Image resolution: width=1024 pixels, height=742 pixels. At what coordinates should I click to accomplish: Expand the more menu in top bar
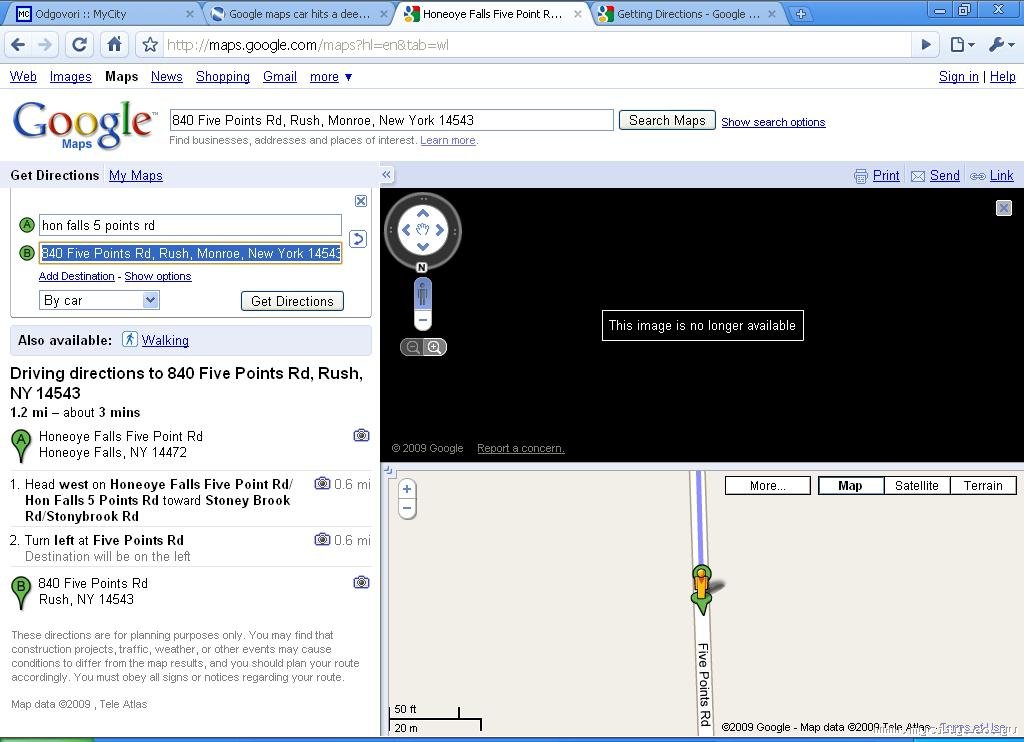pos(330,76)
